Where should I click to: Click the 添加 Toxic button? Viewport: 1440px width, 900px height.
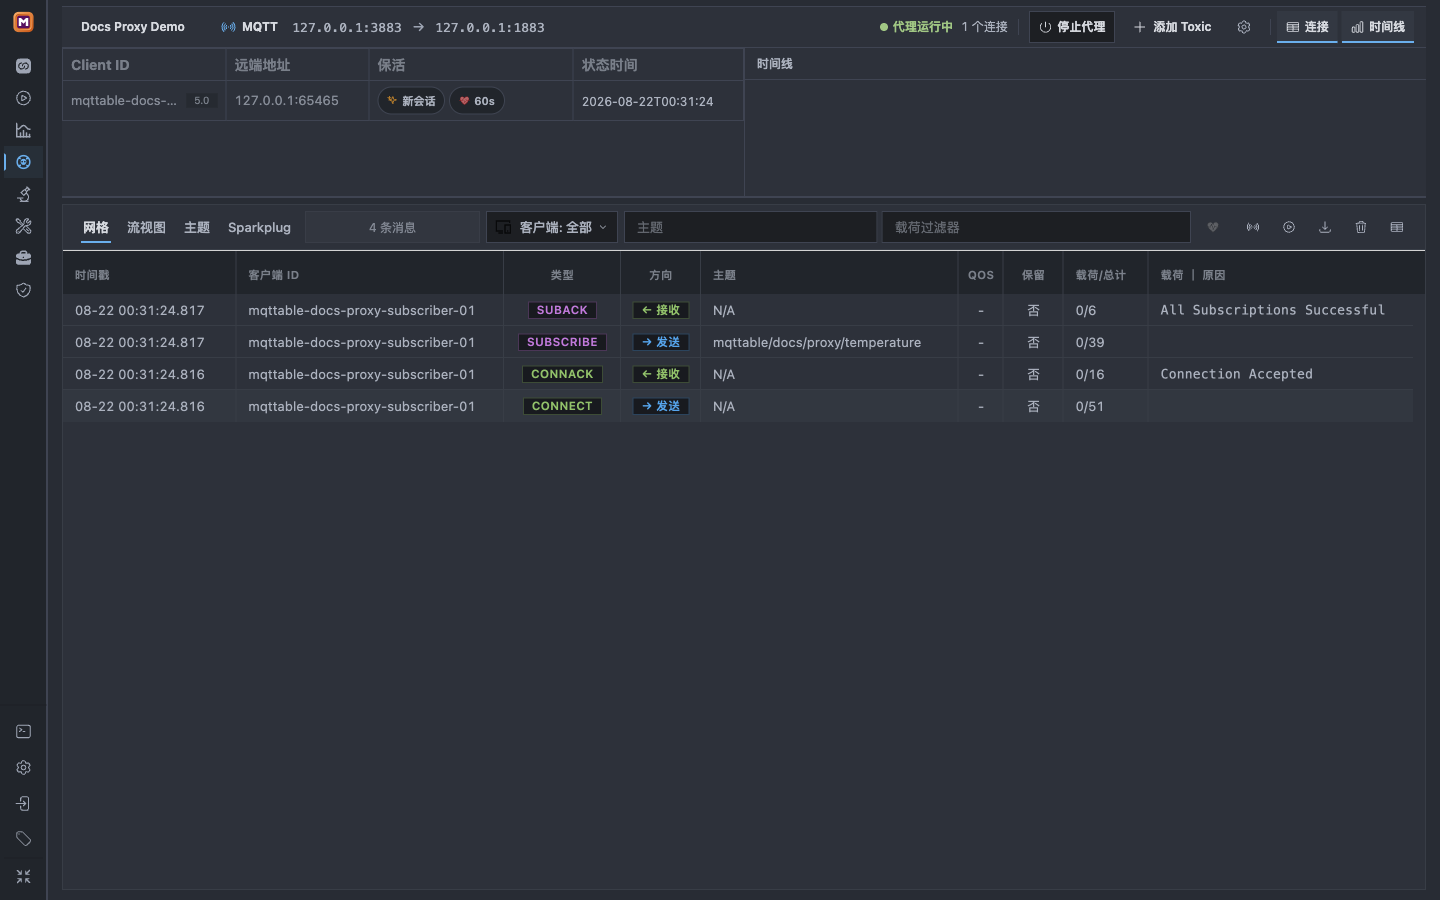click(1172, 27)
